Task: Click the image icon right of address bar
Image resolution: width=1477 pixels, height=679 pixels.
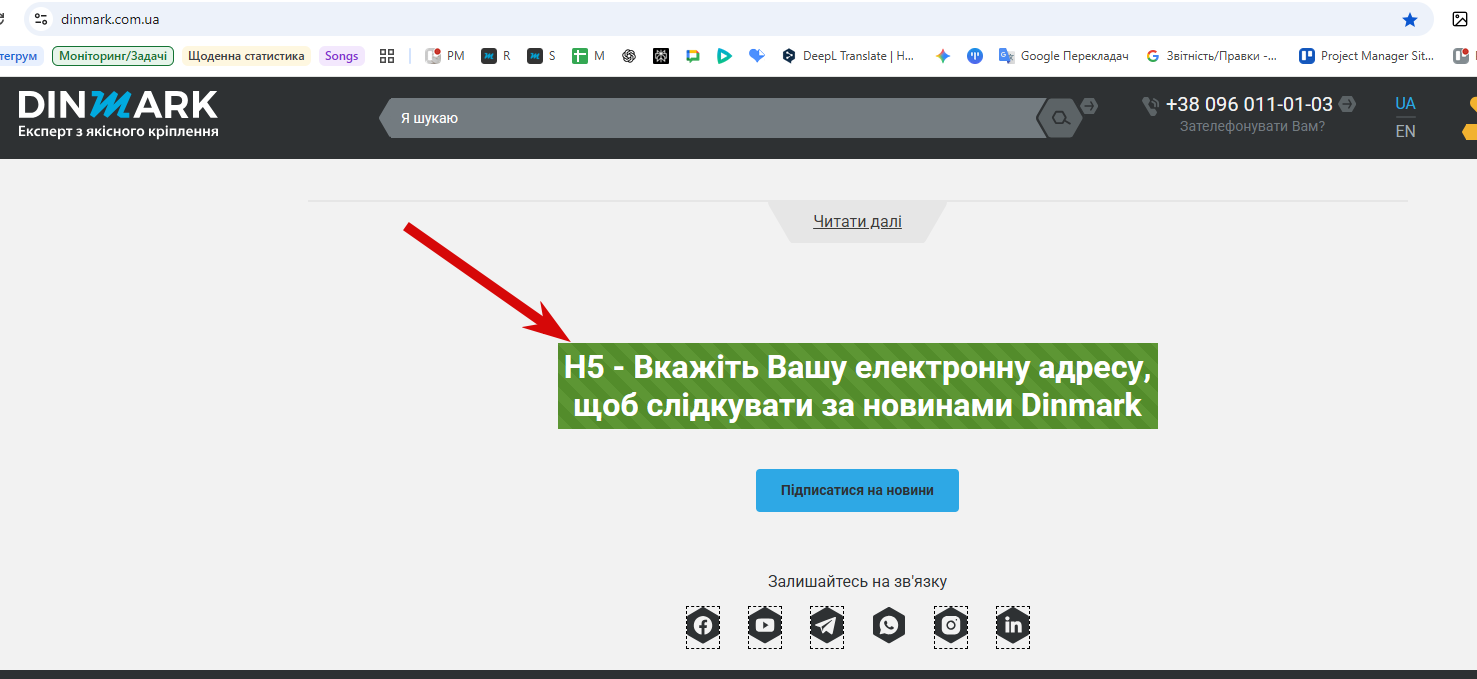Action: [1460, 19]
